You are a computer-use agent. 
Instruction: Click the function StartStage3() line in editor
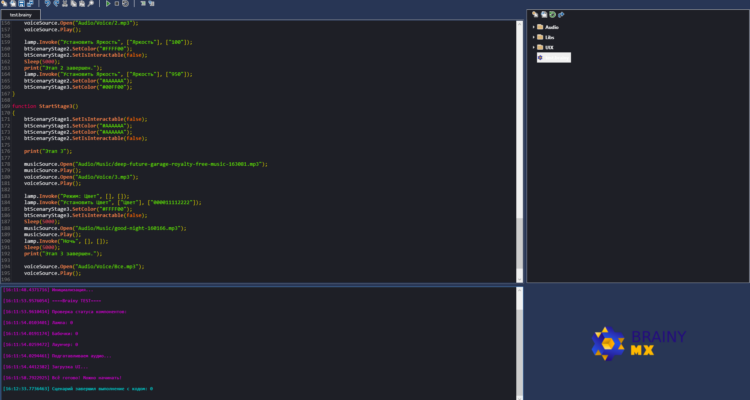(45, 106)
